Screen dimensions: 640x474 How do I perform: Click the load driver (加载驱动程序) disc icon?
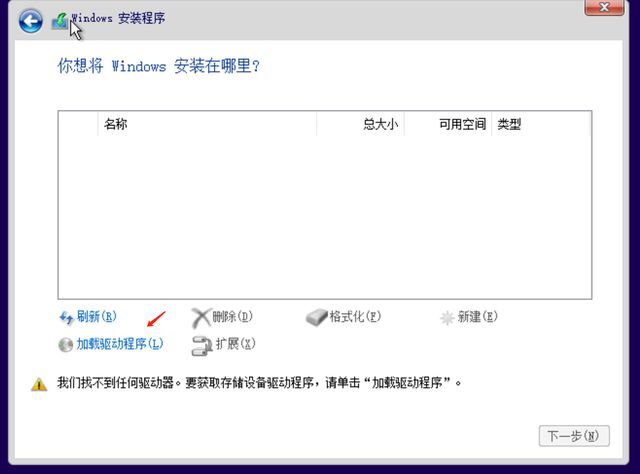tap(67, 344)
